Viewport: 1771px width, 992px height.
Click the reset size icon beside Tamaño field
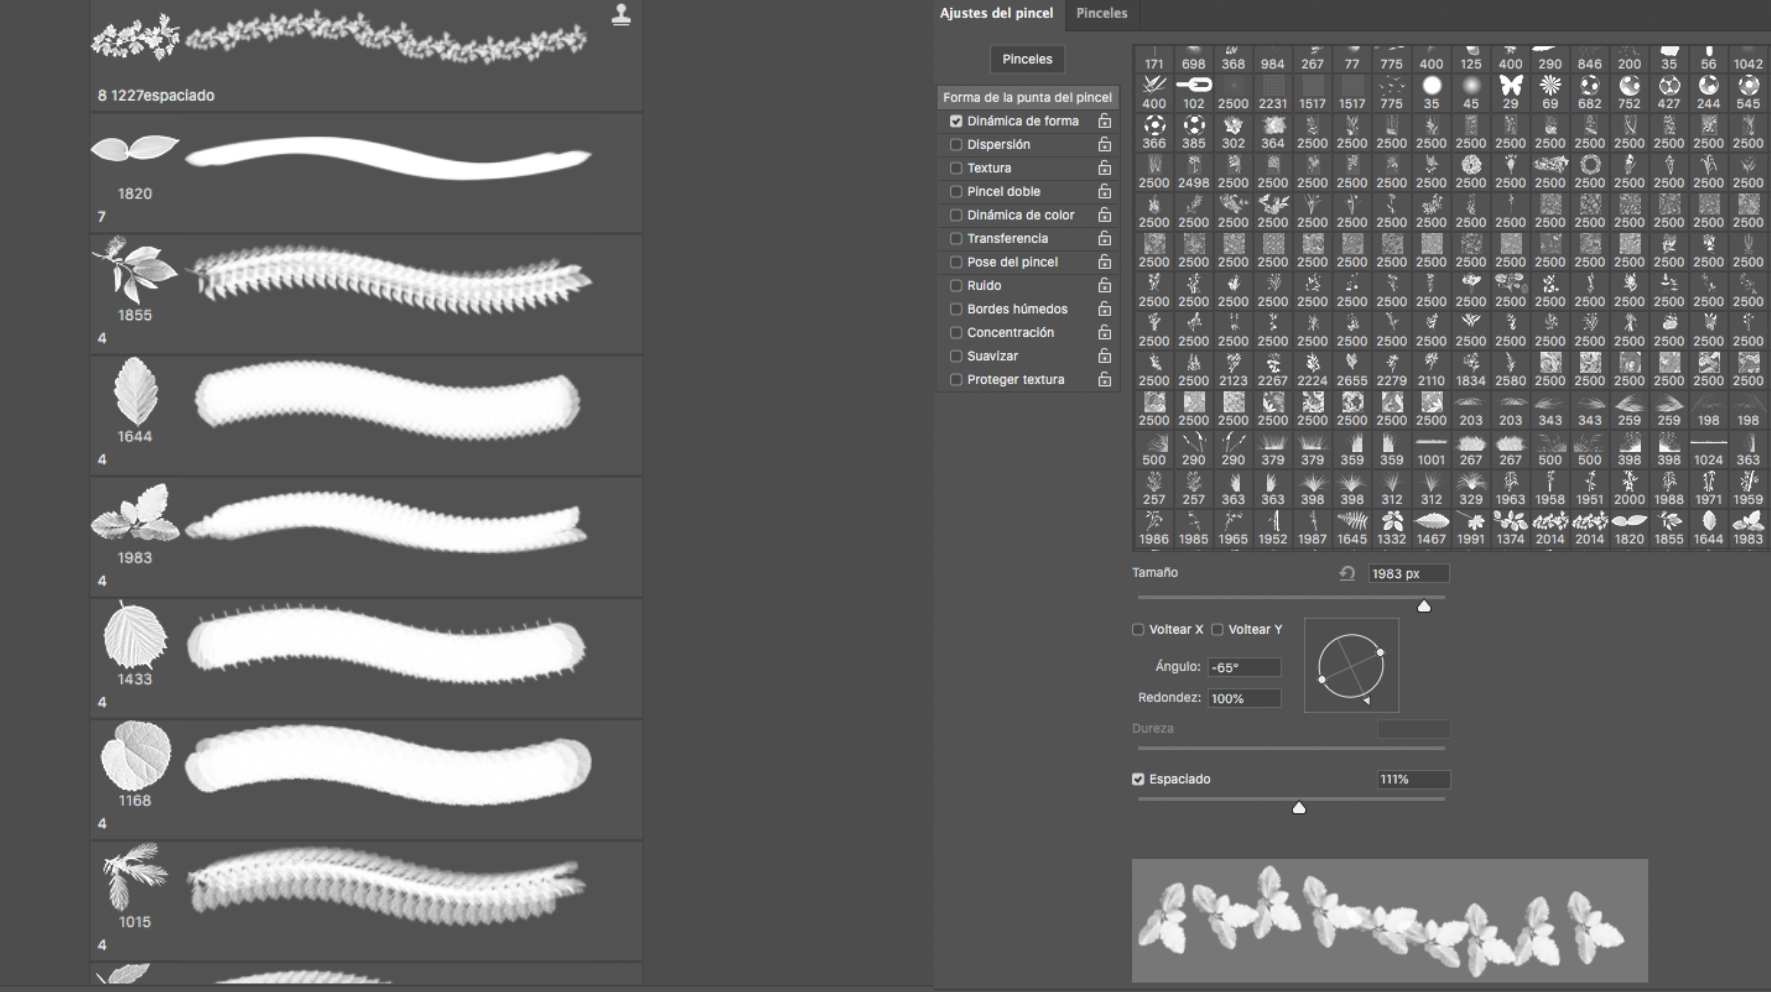click(x=1347, y=573)
